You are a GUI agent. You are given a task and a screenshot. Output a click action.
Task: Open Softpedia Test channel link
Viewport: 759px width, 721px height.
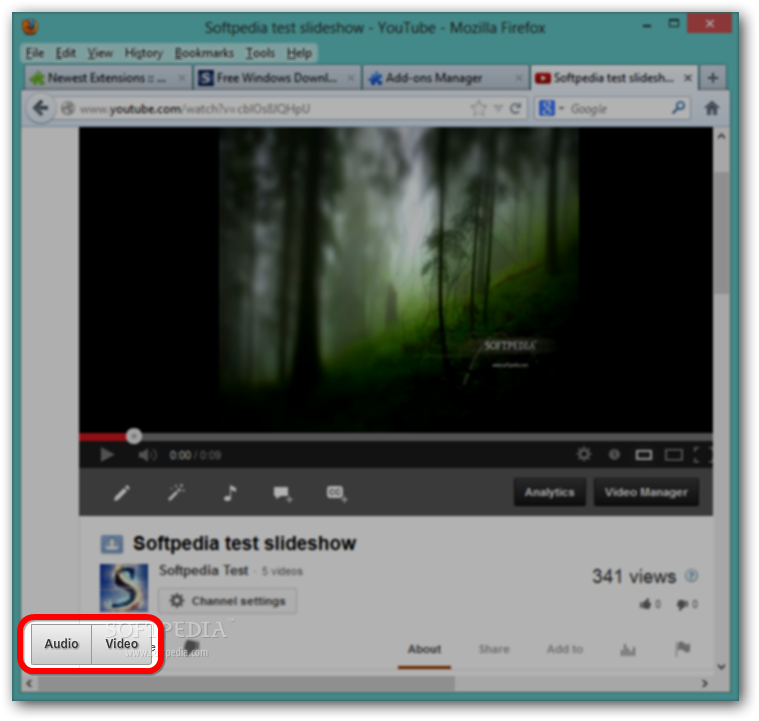click(x=203, y=570)
